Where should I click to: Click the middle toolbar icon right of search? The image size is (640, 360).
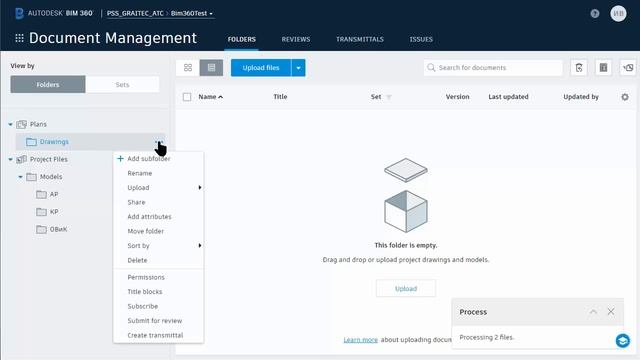(x=603, y=68)
